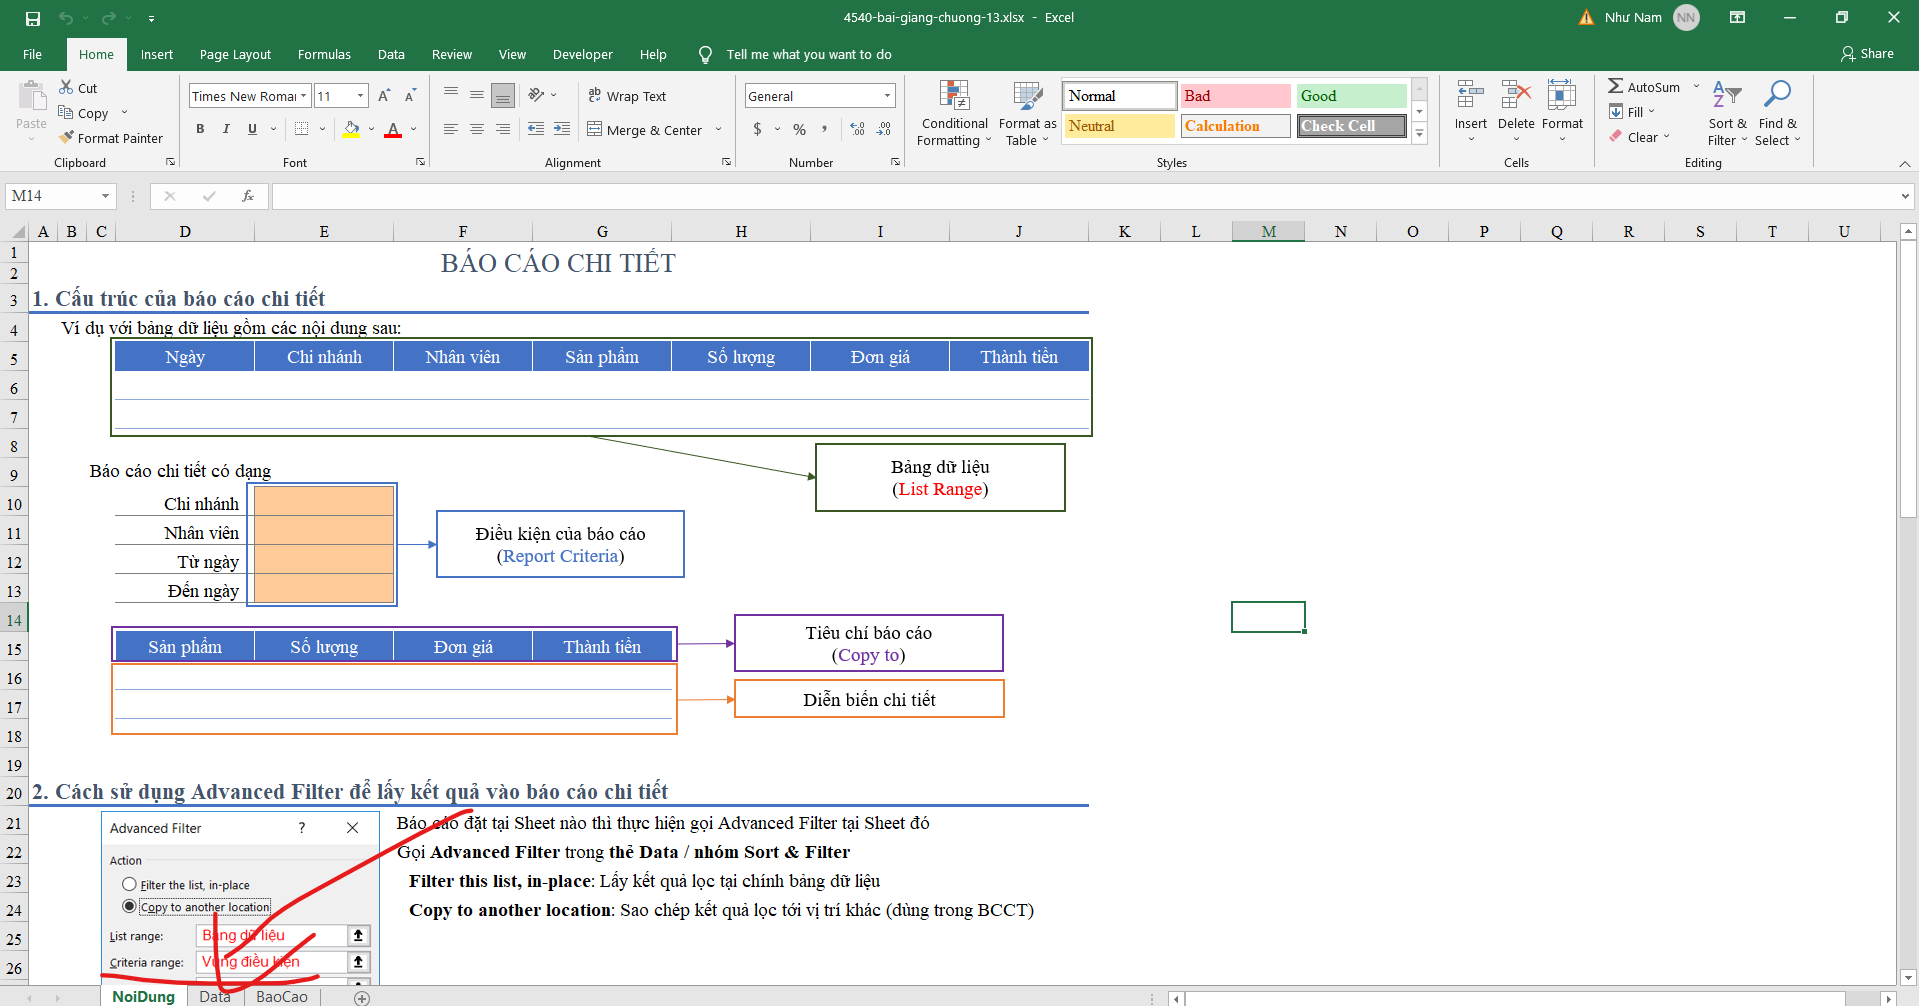Click the Cut scissors icon
This screenshot has height=1006, width=1919.
point(66,88)
